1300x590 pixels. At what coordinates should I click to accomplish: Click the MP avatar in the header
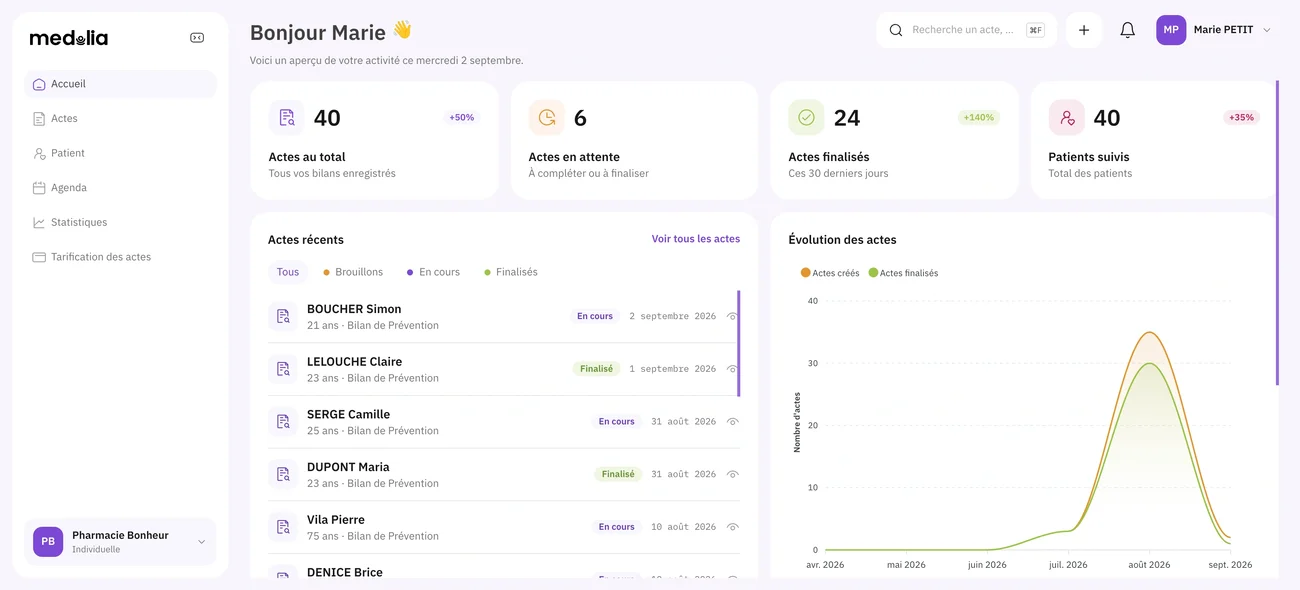point(1171,30)
